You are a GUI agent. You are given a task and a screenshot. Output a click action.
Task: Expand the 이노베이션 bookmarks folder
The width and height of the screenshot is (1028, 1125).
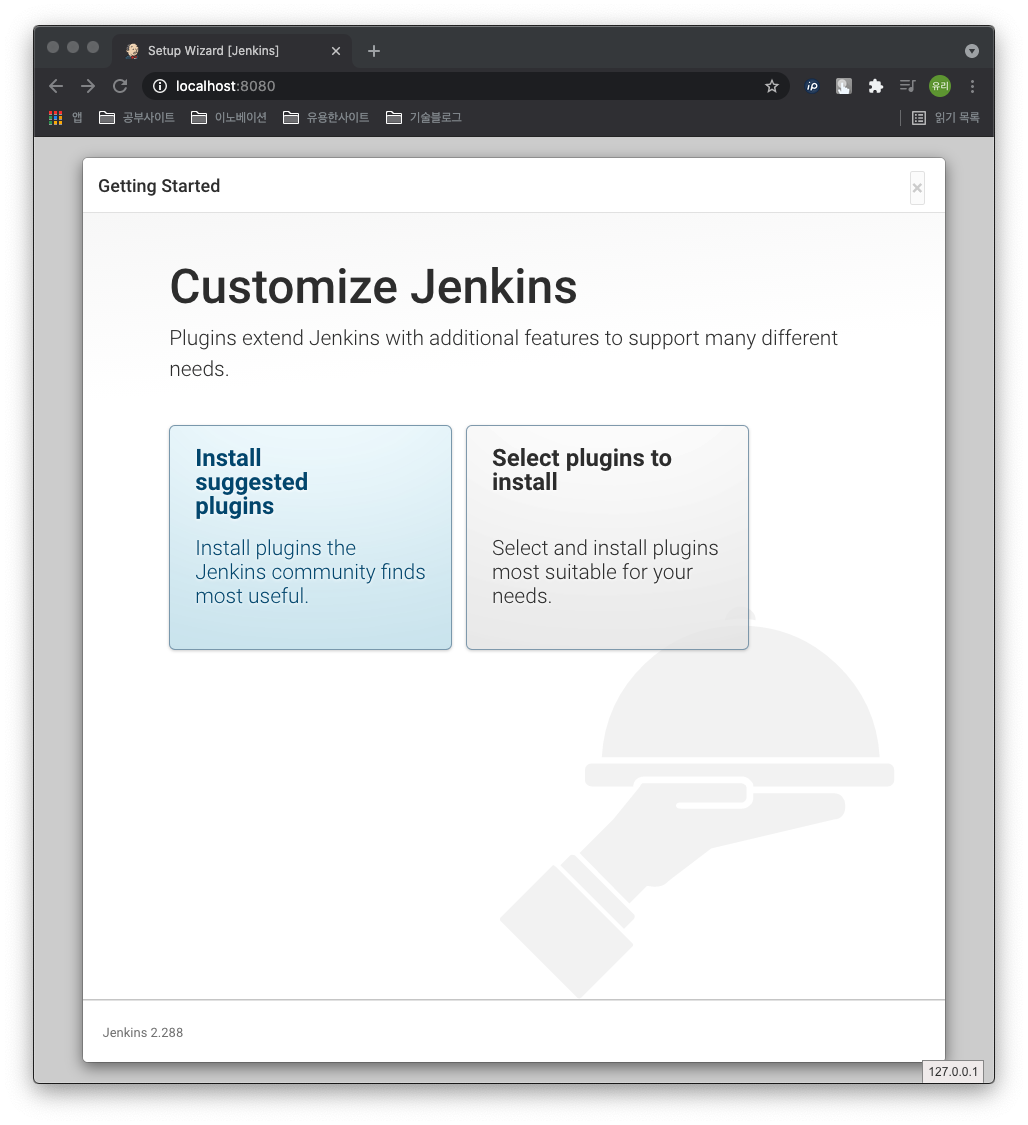[x=227, y=117]
